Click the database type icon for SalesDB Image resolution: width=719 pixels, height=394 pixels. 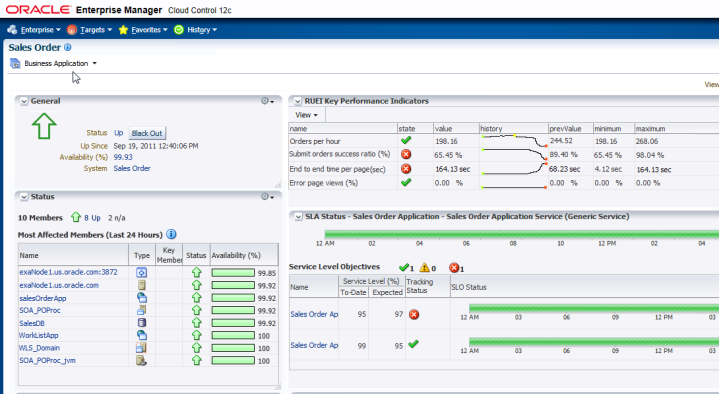[x=142, y=323]
